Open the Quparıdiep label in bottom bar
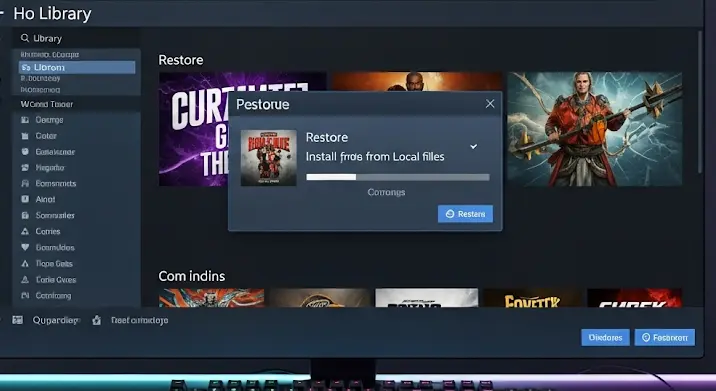This screenshot has width=716, height=391. [56, 320]
